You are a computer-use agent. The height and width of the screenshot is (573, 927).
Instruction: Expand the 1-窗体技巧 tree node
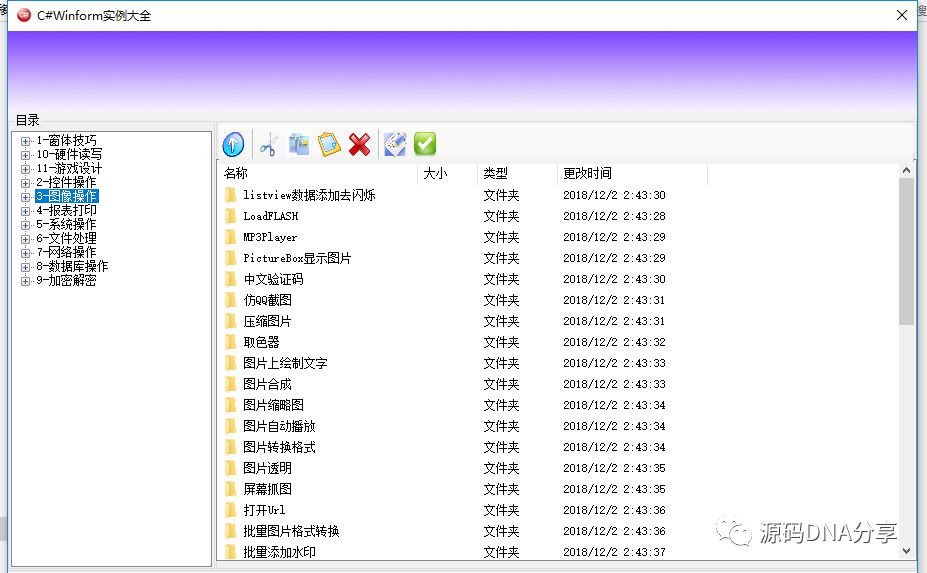pos(25,141)
